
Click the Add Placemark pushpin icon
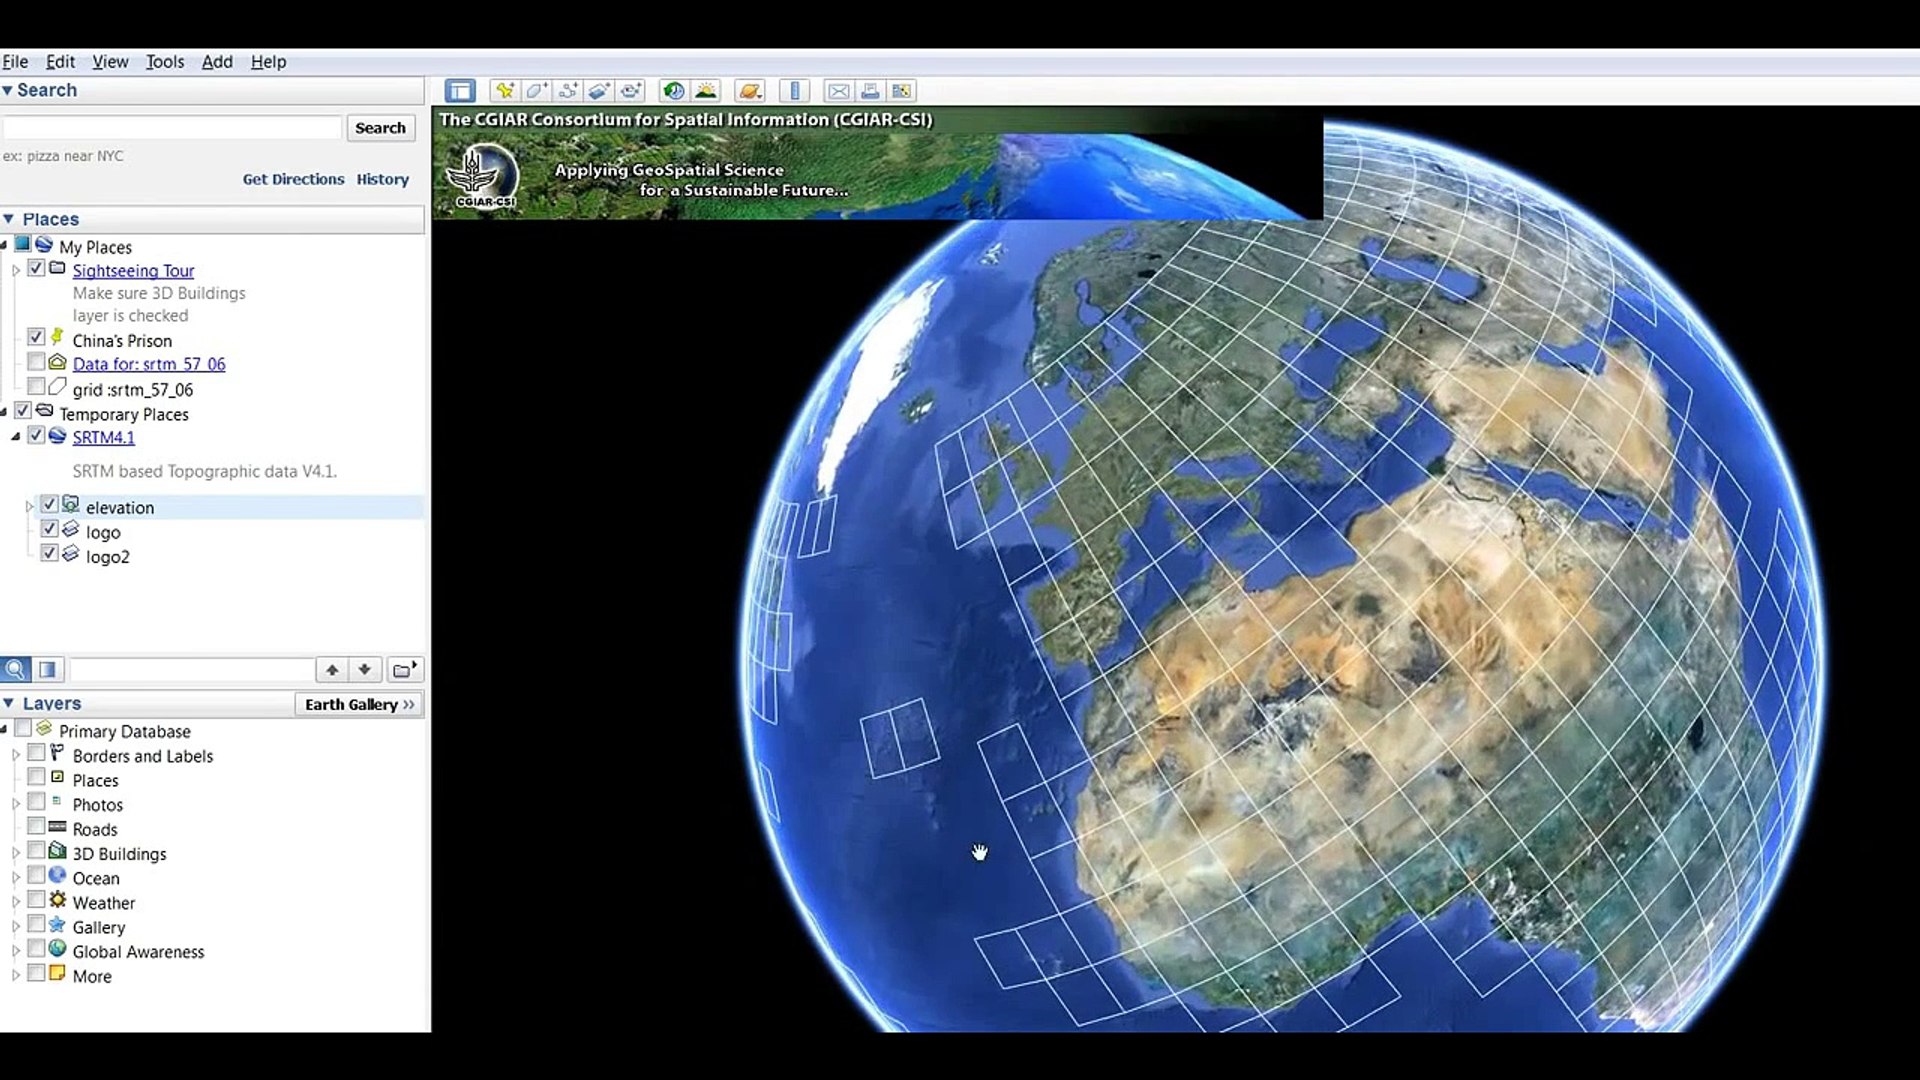(504, 91)
